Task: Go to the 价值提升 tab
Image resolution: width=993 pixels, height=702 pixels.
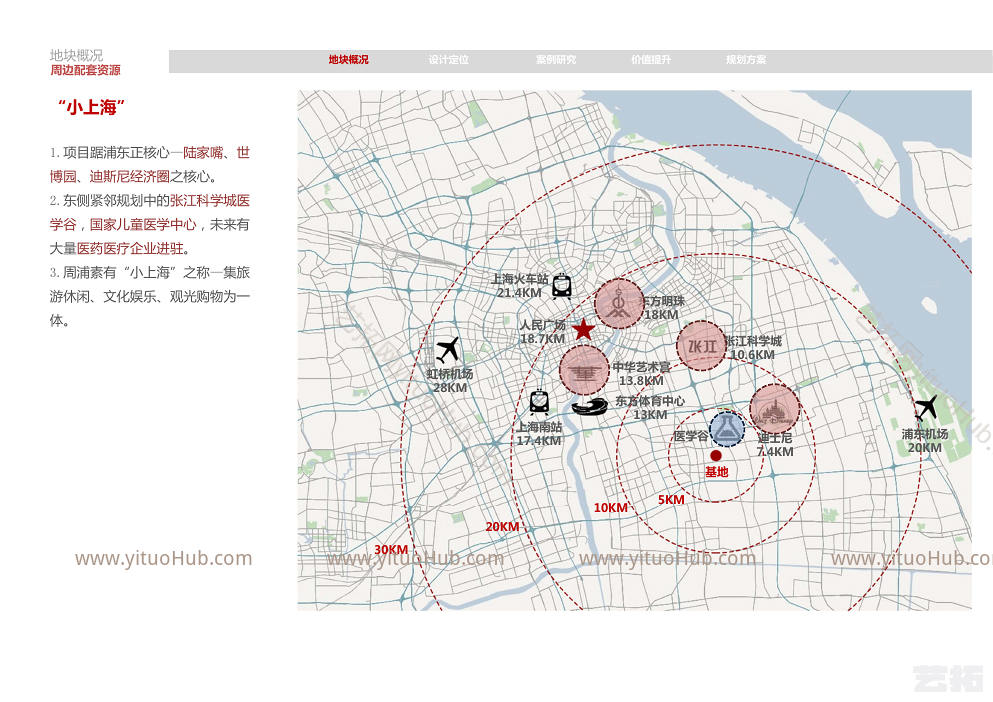Action: click(651, 60)
